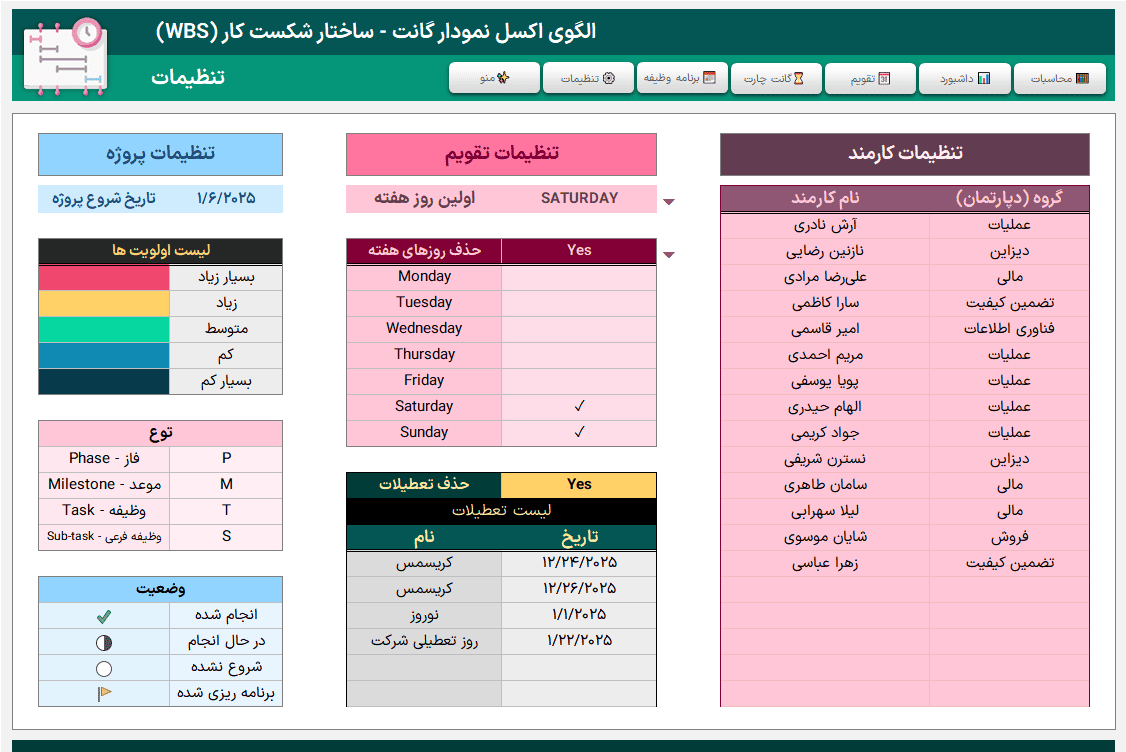Click the متوسط priority green swatch

point(104,329)
